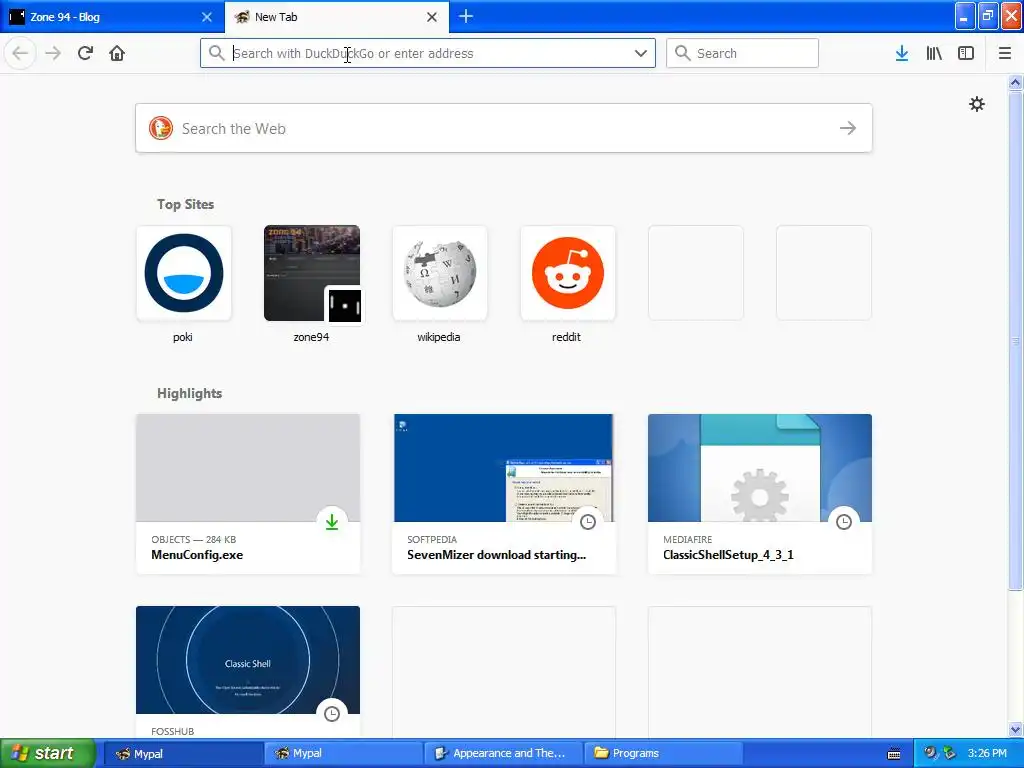Open the Classic Shell Fosshub highlight thumbnail
This screenshot has width=1024, height=768.
248,660
